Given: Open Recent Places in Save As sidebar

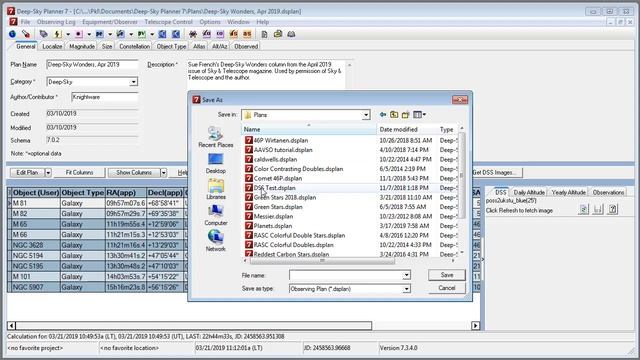Looking at the screenshot, I should [216, 137].
